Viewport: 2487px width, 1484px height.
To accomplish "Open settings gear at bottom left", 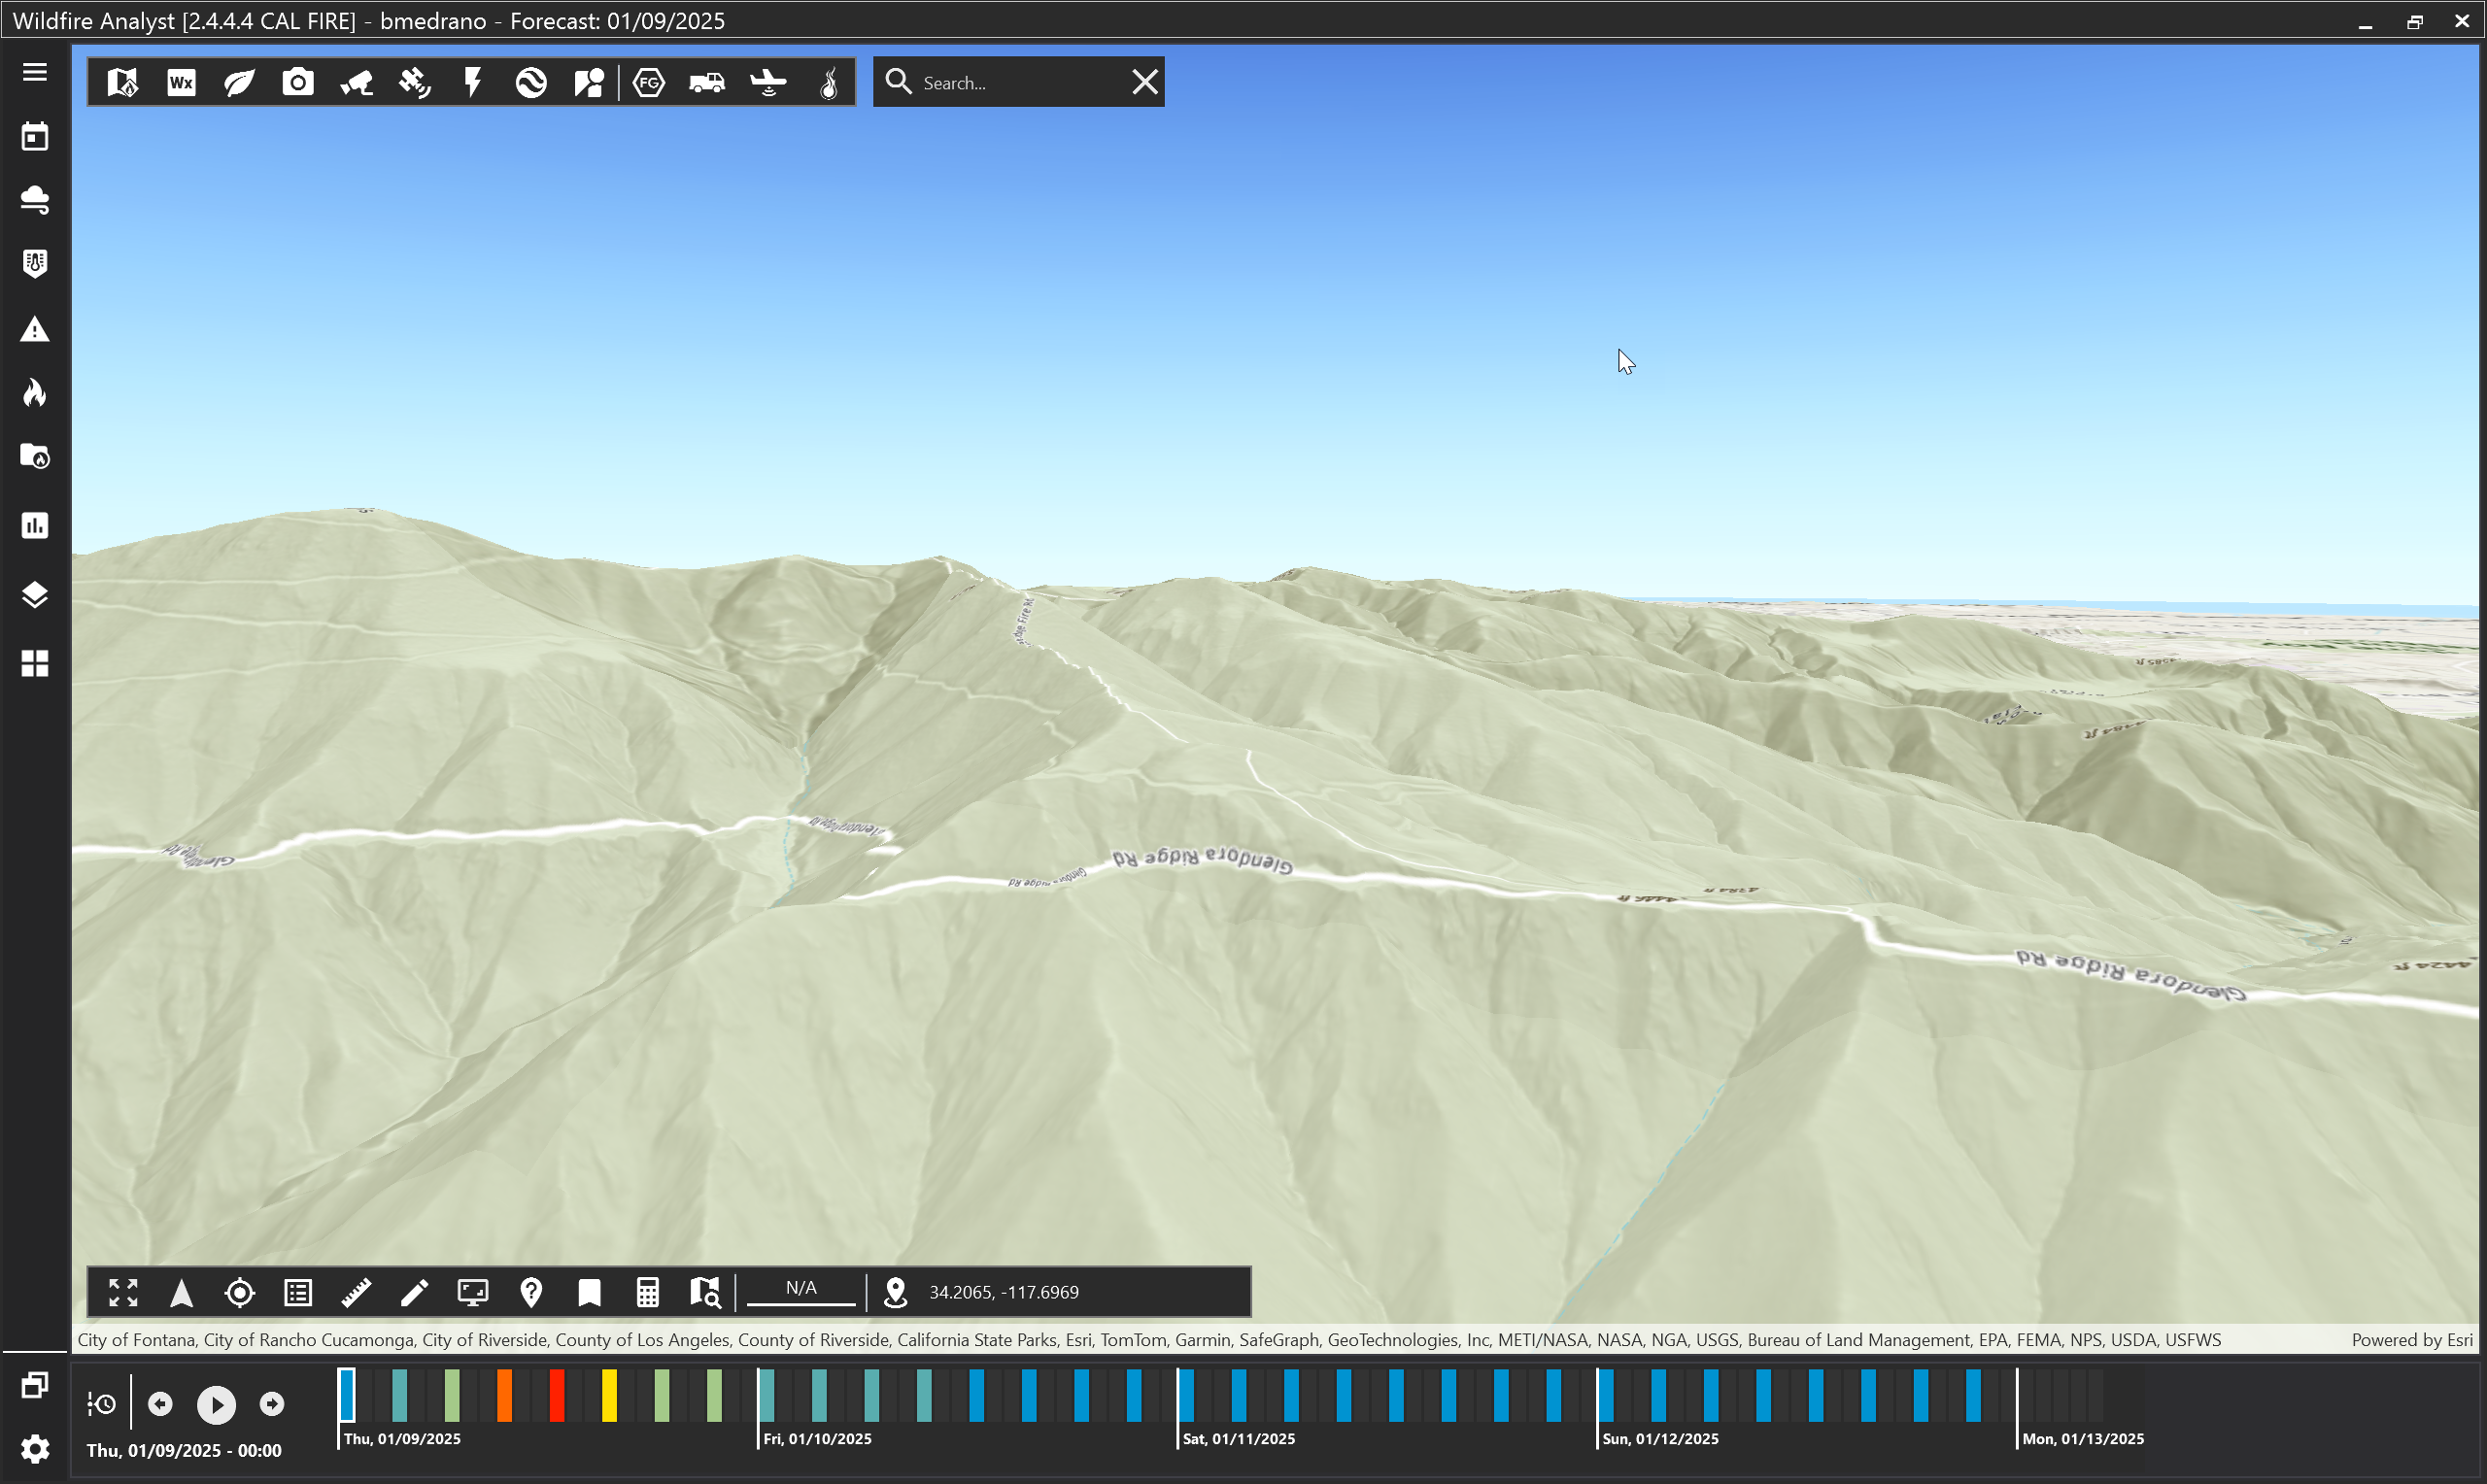I will (35, 1448).
